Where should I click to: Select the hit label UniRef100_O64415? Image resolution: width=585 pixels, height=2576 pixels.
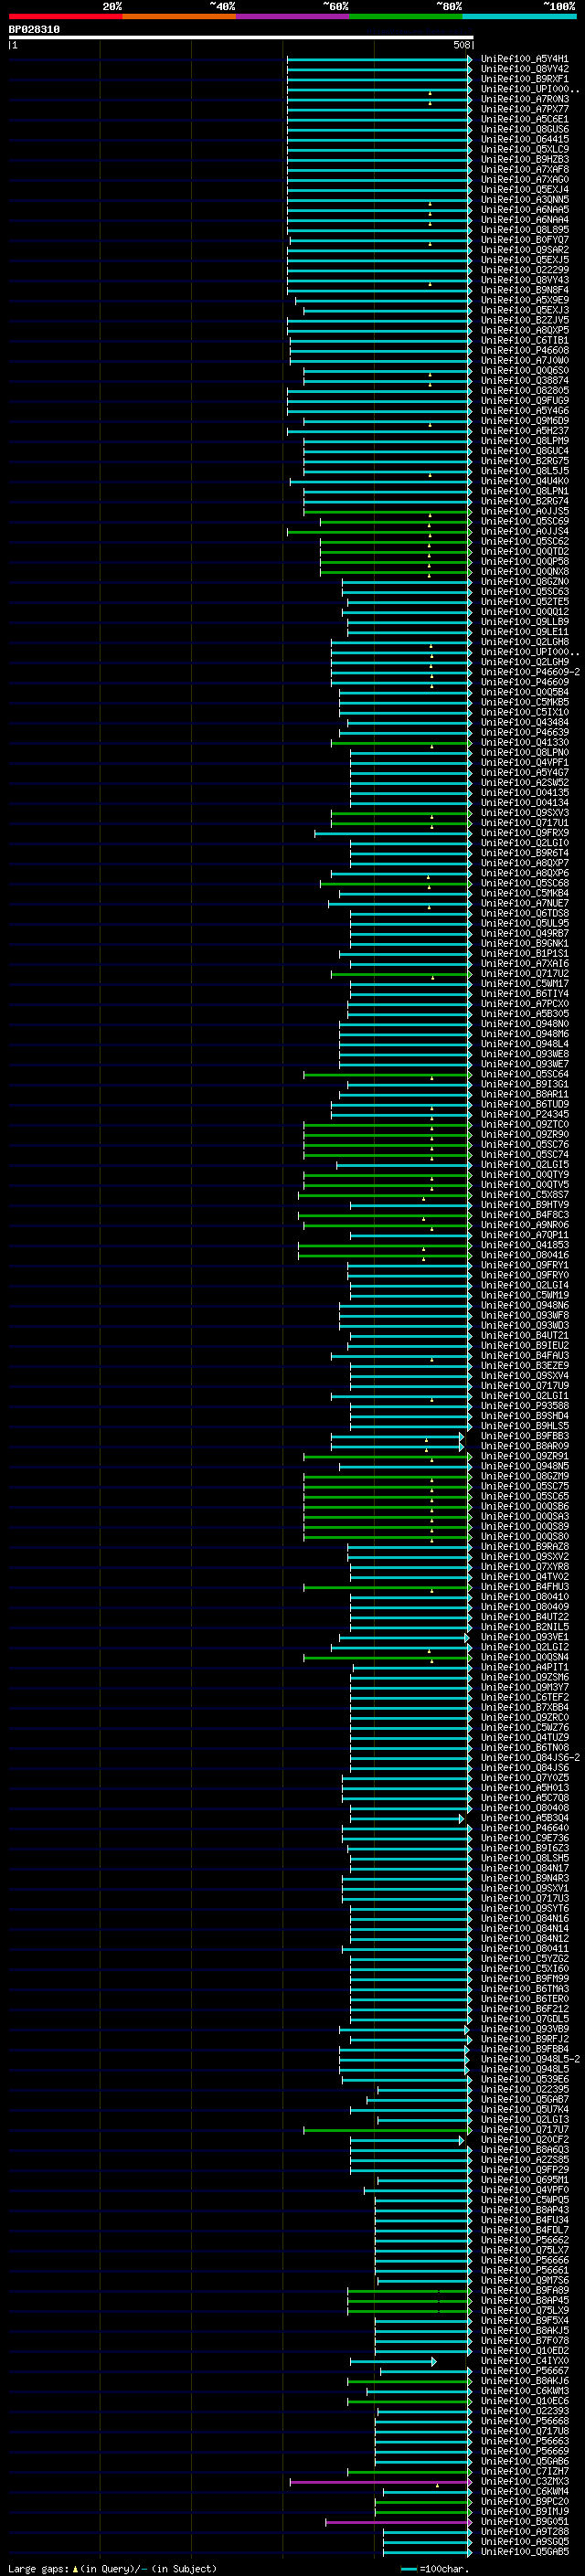(x=524, y=139)
